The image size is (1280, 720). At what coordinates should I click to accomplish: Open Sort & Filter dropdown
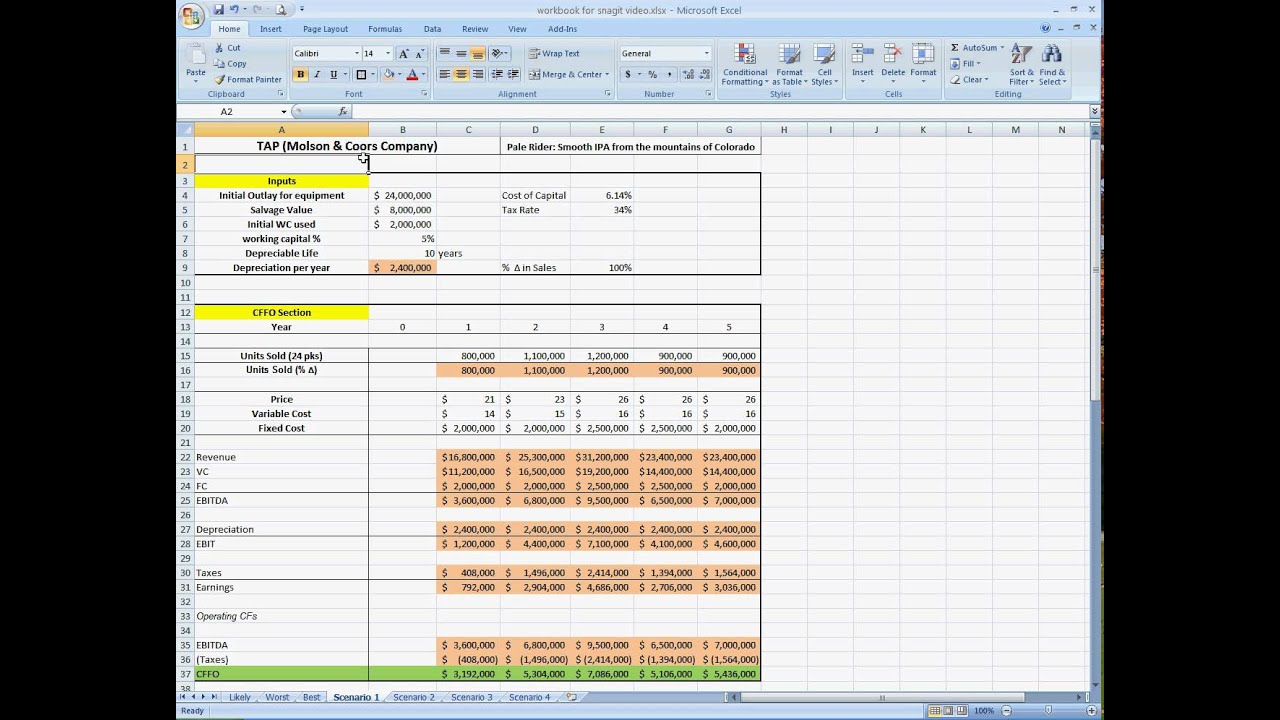[x=1021, y=65]
